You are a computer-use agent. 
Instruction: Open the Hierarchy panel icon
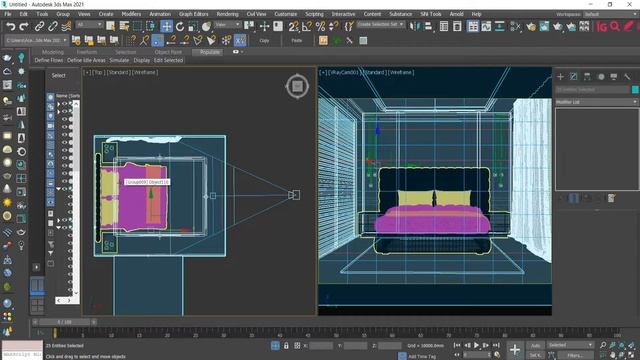[587, 76]
